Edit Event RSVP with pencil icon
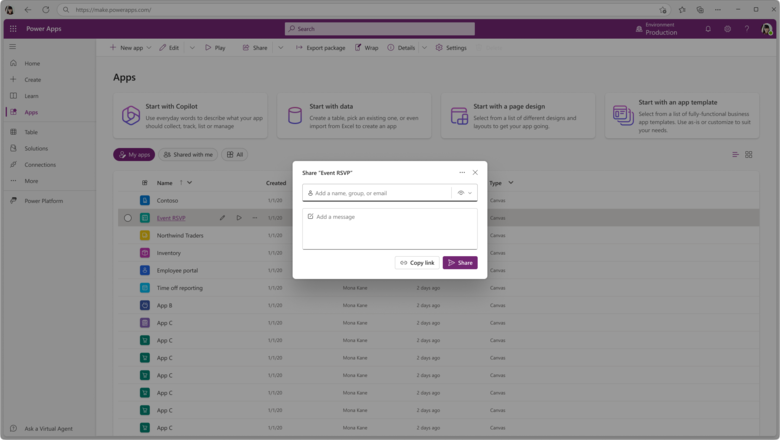Image resolution: width=780 pixels, height=440 pixels. tap(222, 218)
